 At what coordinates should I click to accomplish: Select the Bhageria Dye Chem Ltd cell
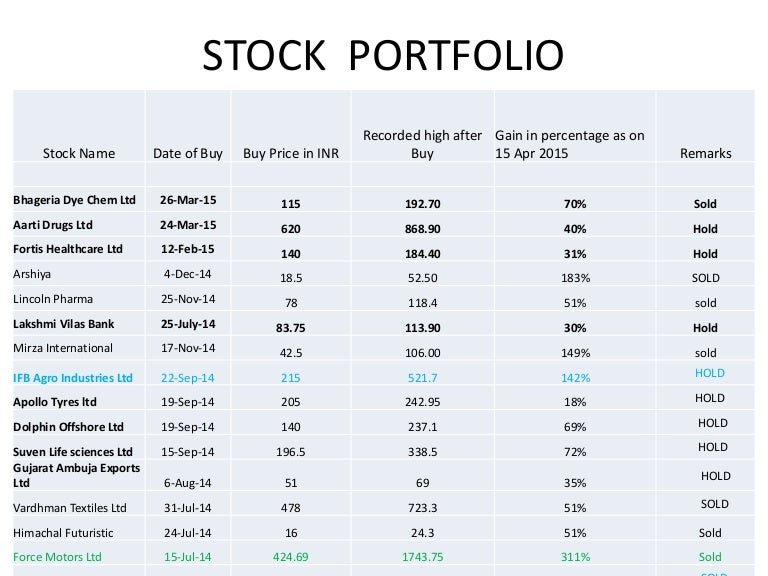click(73, 201)
